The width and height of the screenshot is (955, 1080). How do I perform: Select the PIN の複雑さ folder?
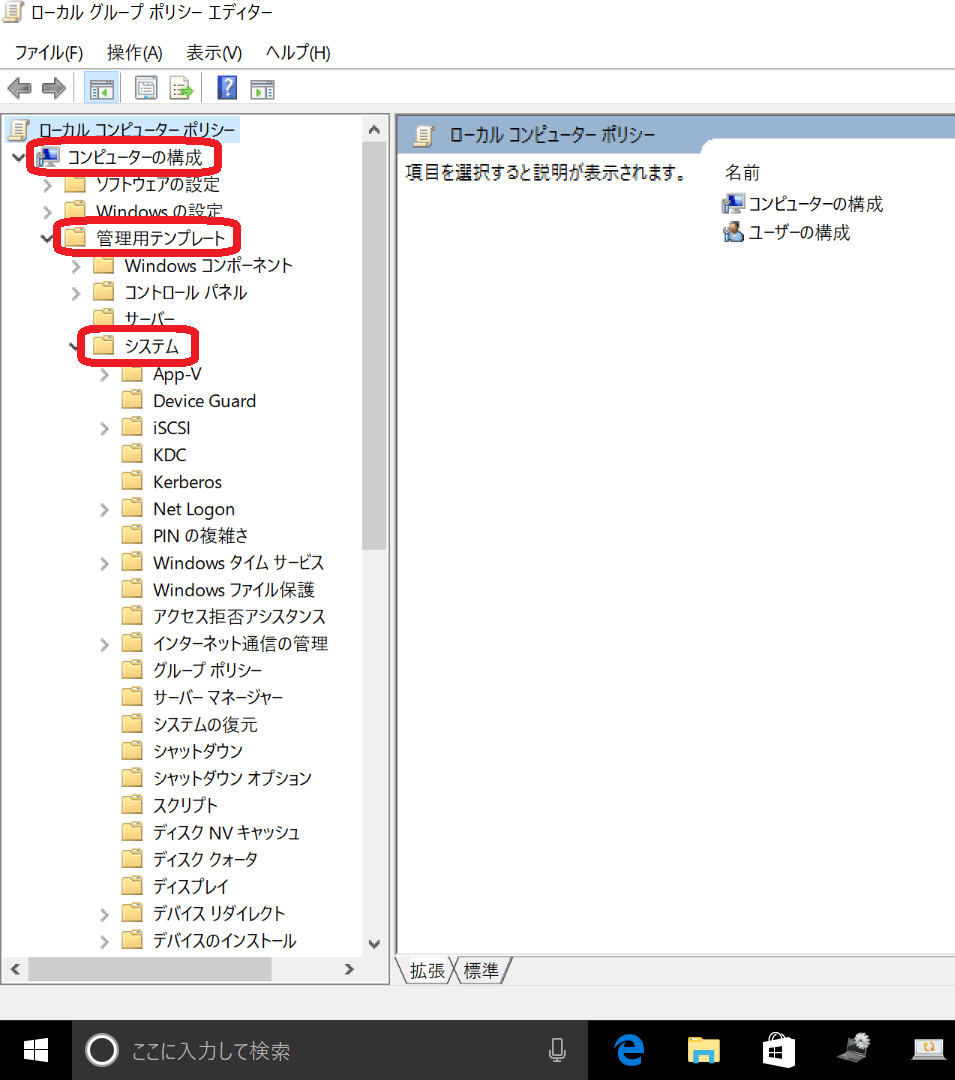pos(200,536)
